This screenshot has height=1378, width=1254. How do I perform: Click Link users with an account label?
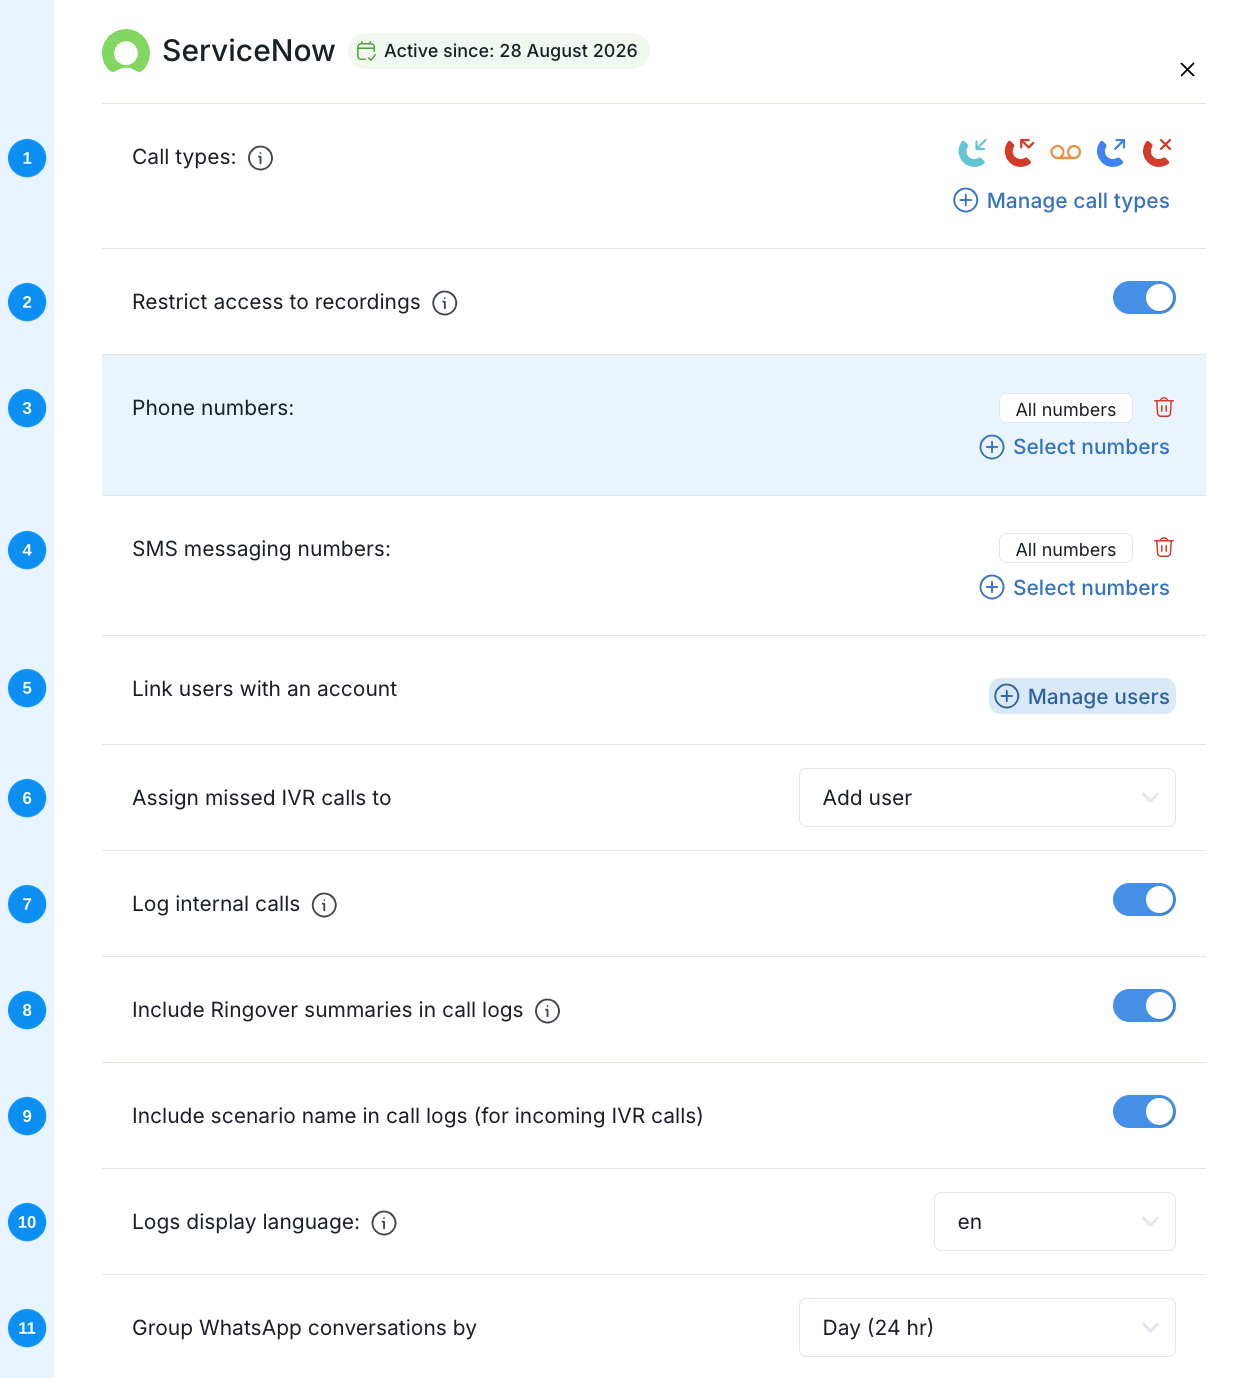coord(264,689)
